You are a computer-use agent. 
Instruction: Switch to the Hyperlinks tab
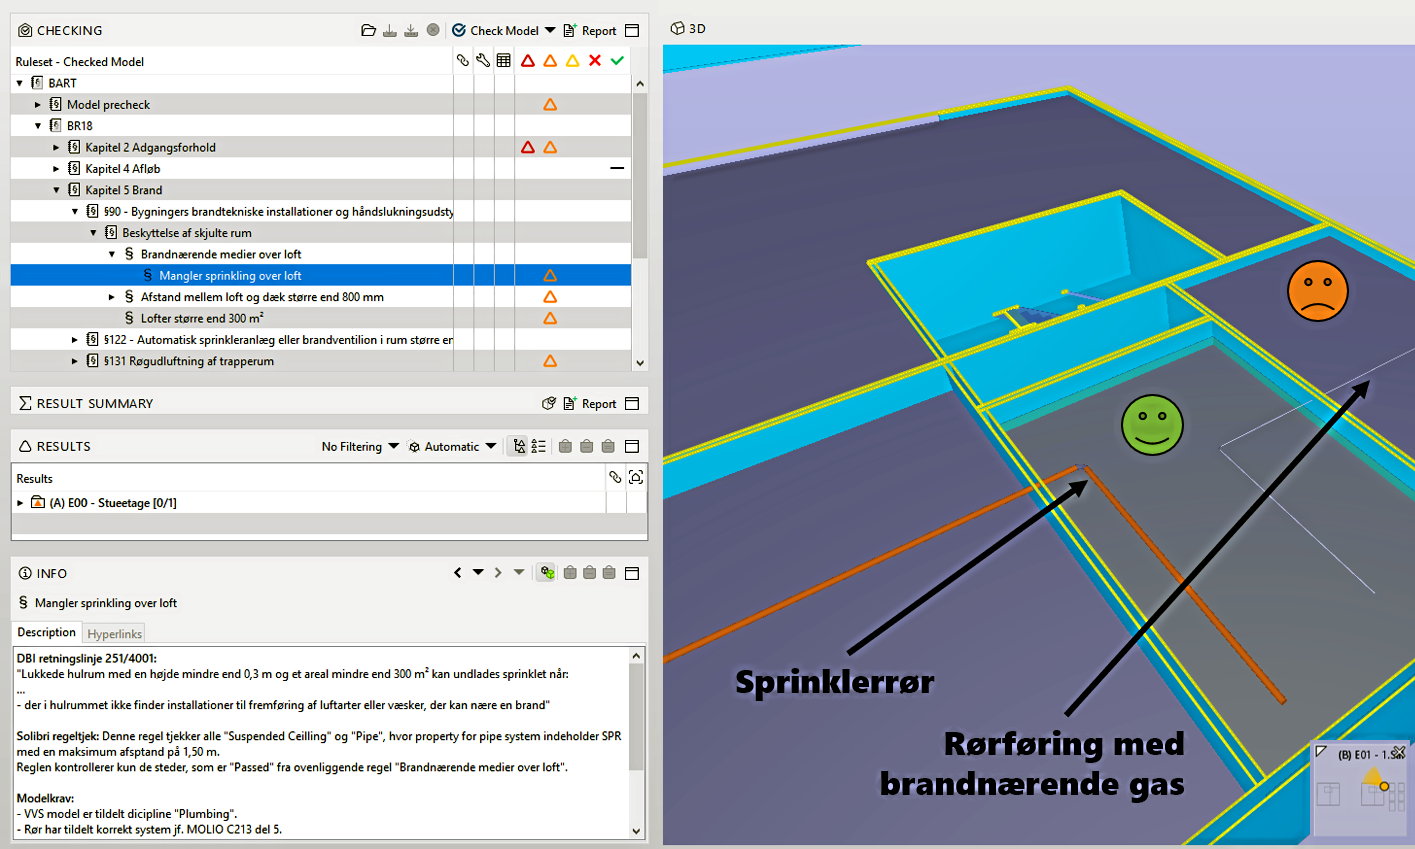click(x=114, y=634)
